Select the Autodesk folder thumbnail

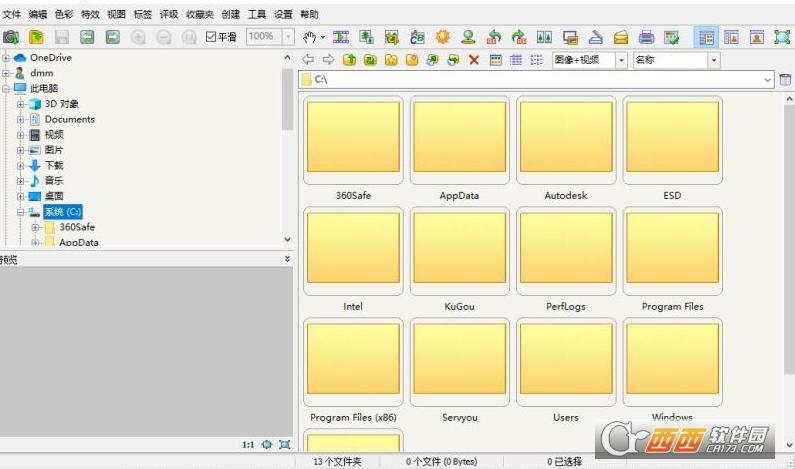pos(566,140)
